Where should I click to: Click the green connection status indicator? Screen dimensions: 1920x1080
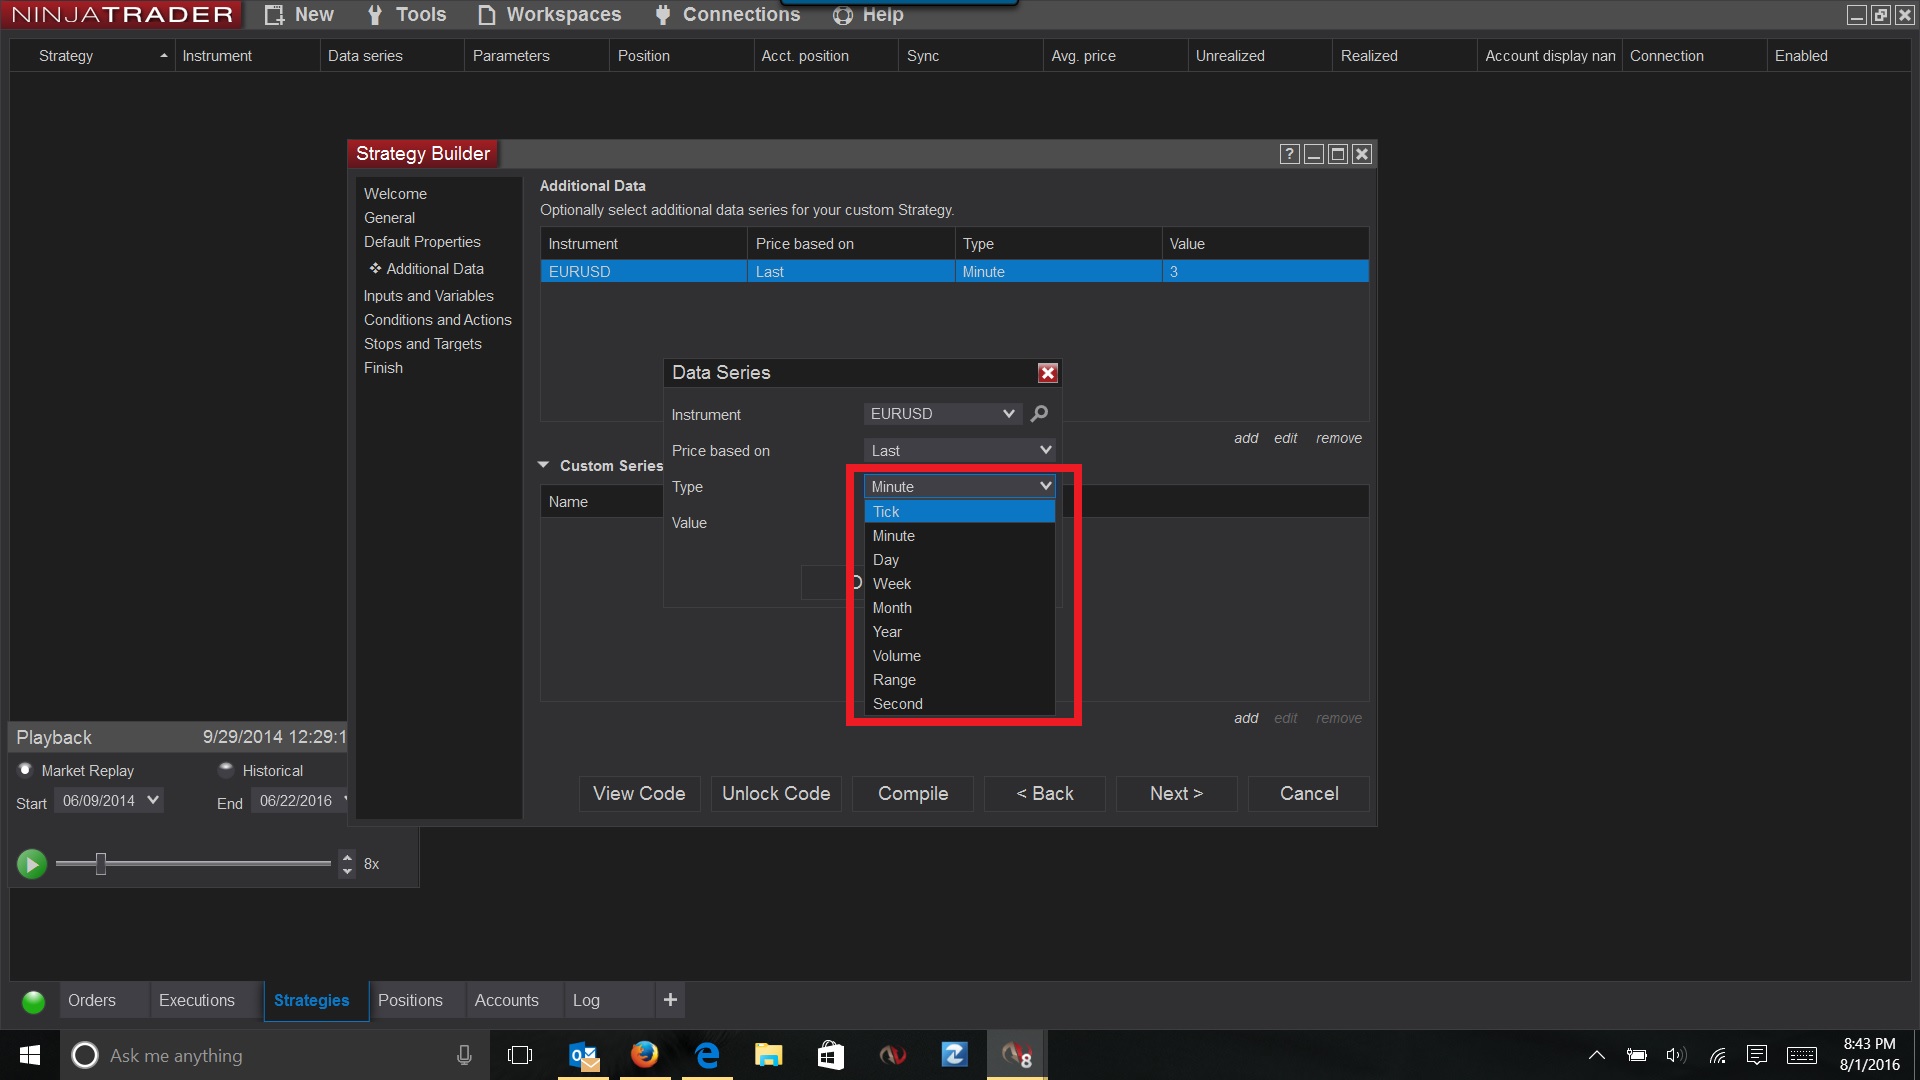(33, 1001)
